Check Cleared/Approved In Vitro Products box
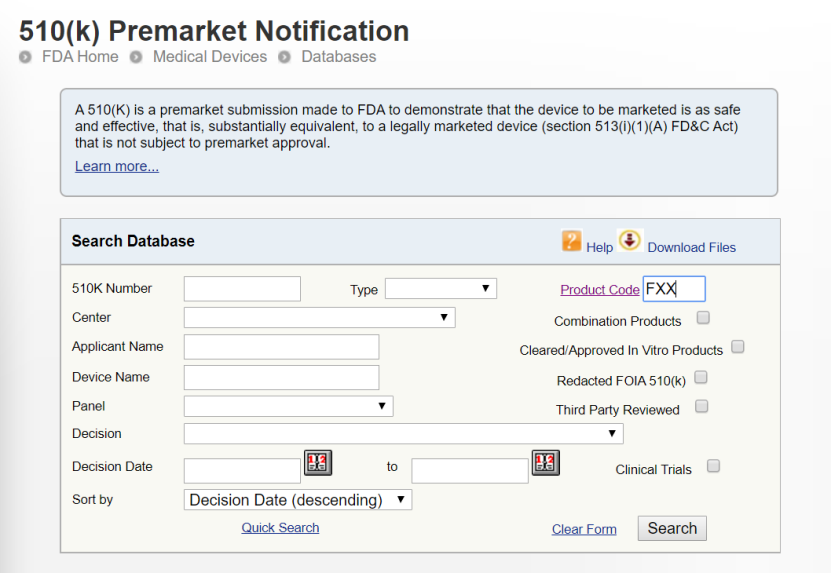 point(738,347)
